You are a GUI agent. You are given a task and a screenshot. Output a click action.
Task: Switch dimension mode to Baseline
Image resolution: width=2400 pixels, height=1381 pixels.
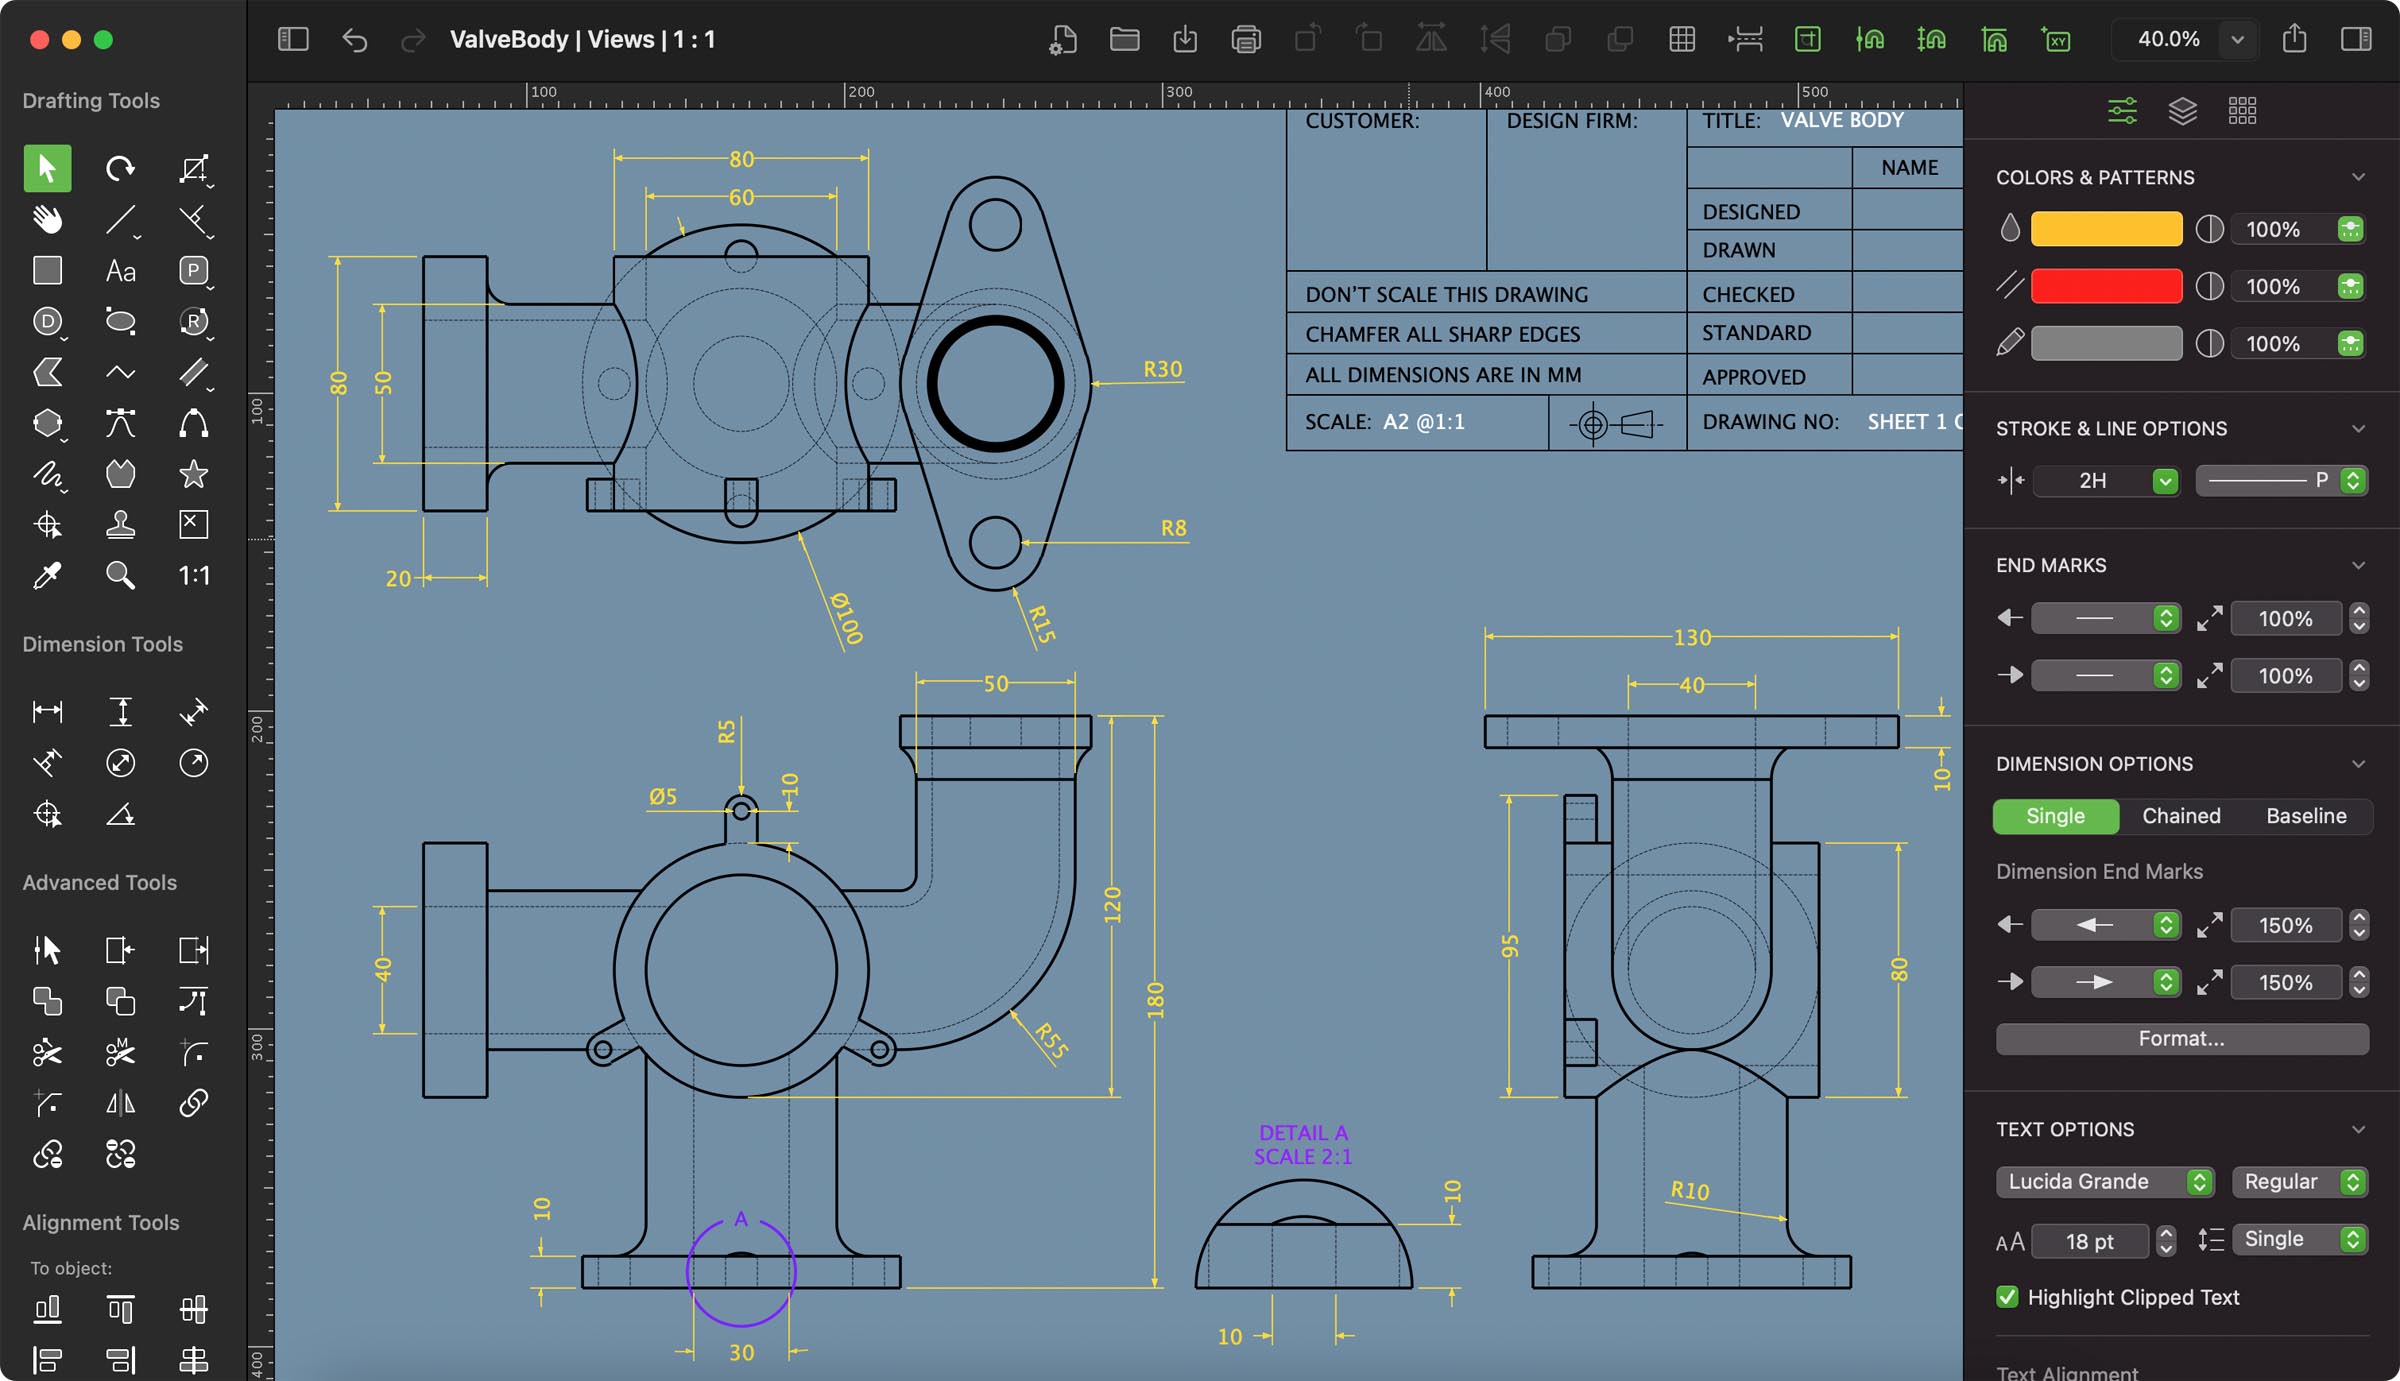[2305, 816]
